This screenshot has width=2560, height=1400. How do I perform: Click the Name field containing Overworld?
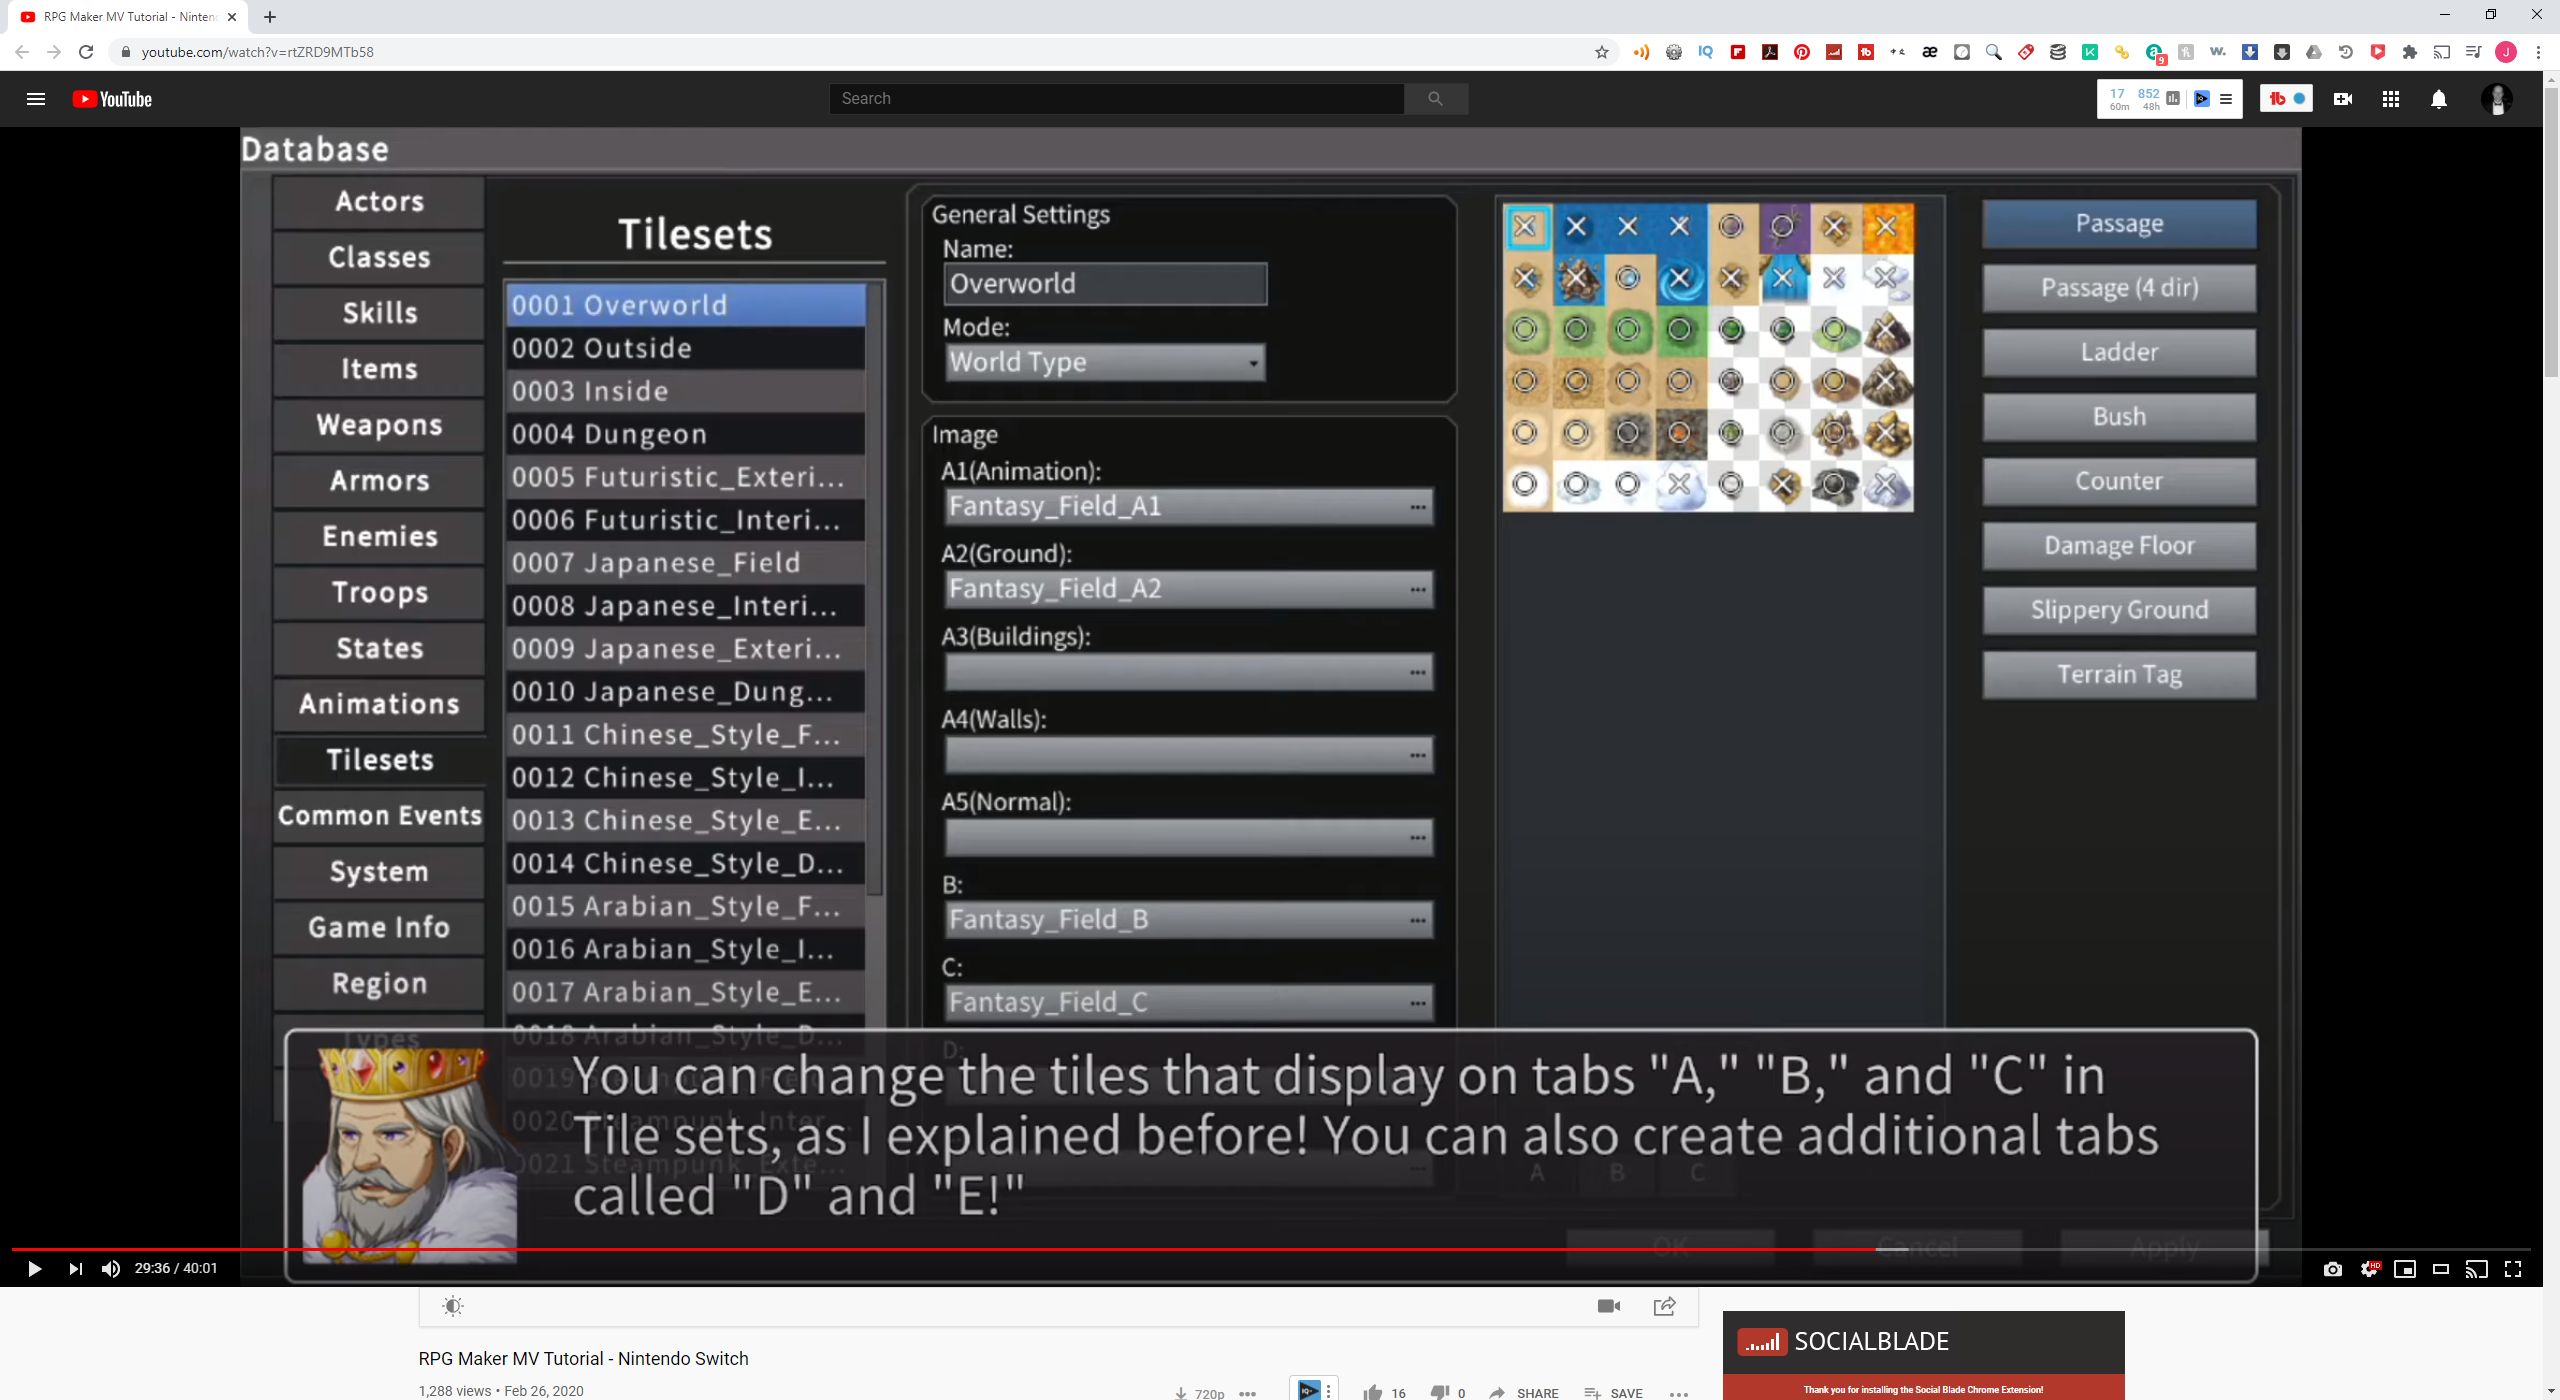click(1105, 284)
